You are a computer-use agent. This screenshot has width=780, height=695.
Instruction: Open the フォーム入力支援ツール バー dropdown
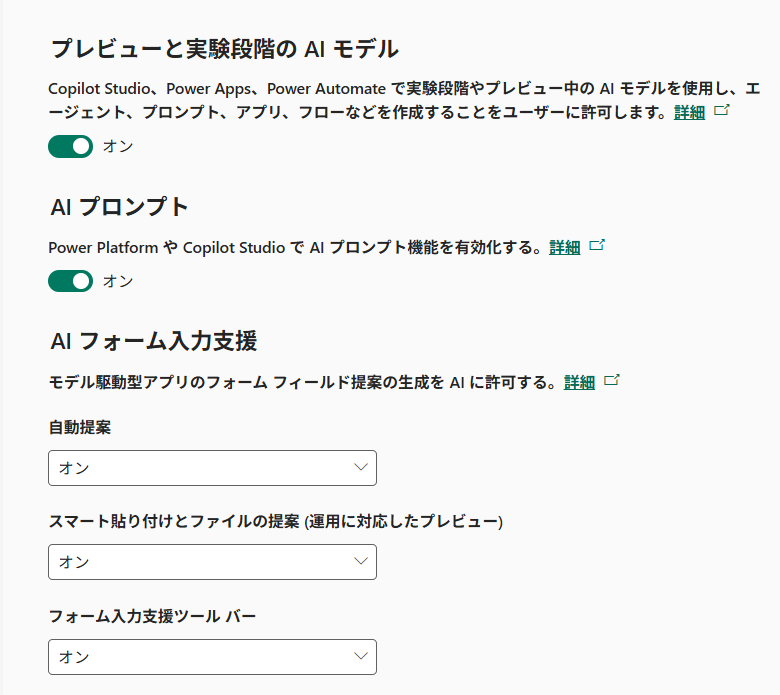click(212, 656)
